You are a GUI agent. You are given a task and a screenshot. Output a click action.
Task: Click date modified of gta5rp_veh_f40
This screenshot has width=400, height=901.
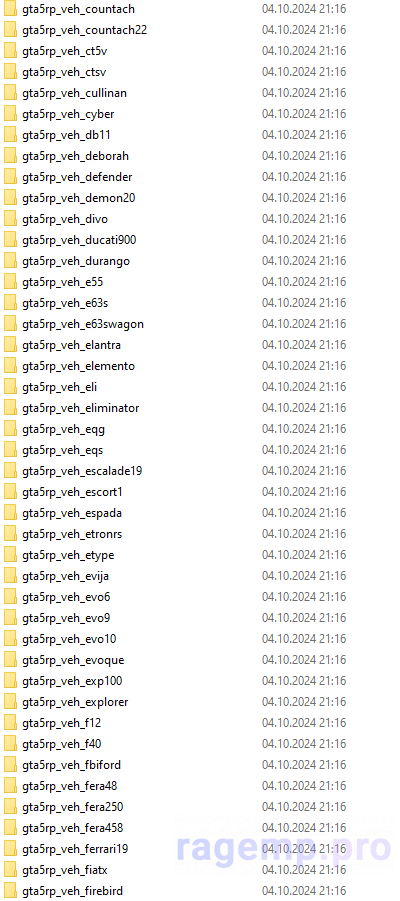[304, 744]
